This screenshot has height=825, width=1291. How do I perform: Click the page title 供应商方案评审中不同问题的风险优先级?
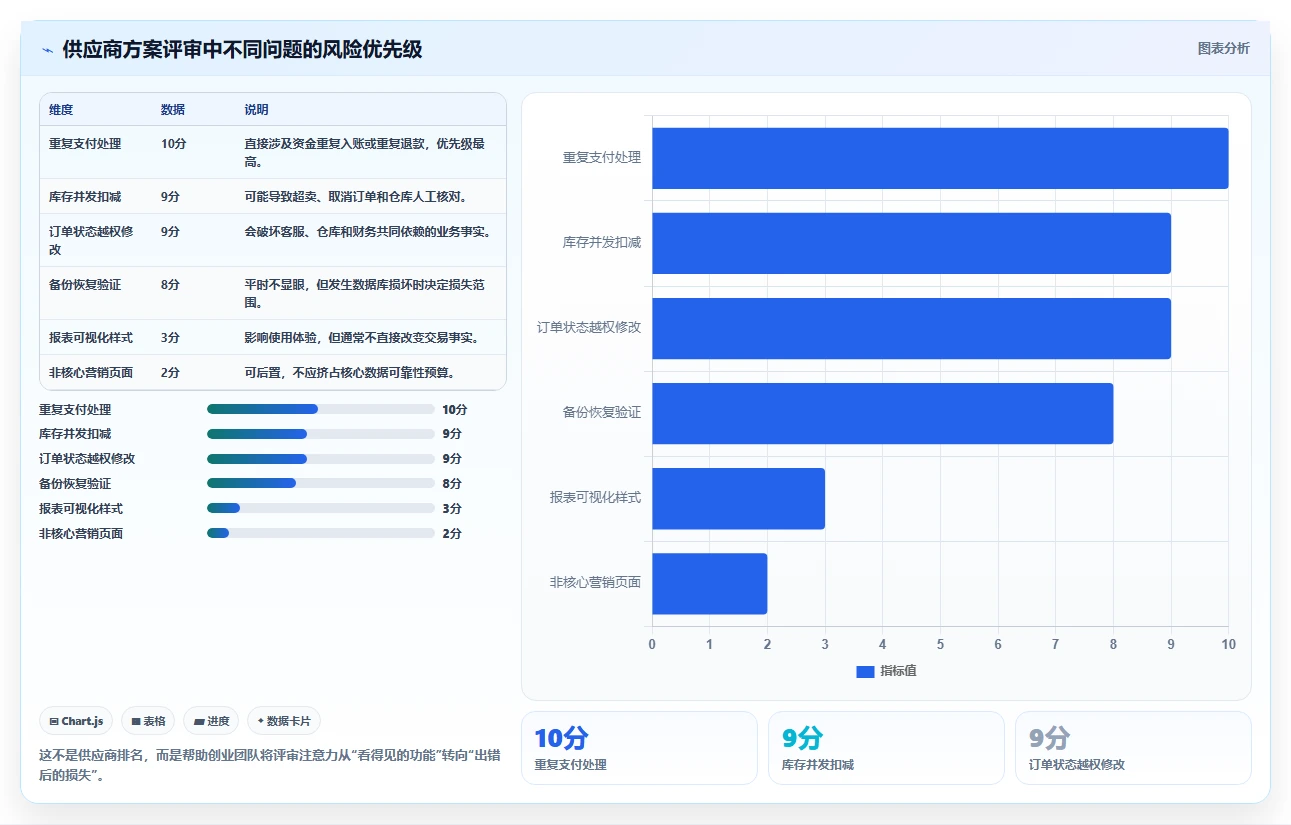click(x=242, y=49)
